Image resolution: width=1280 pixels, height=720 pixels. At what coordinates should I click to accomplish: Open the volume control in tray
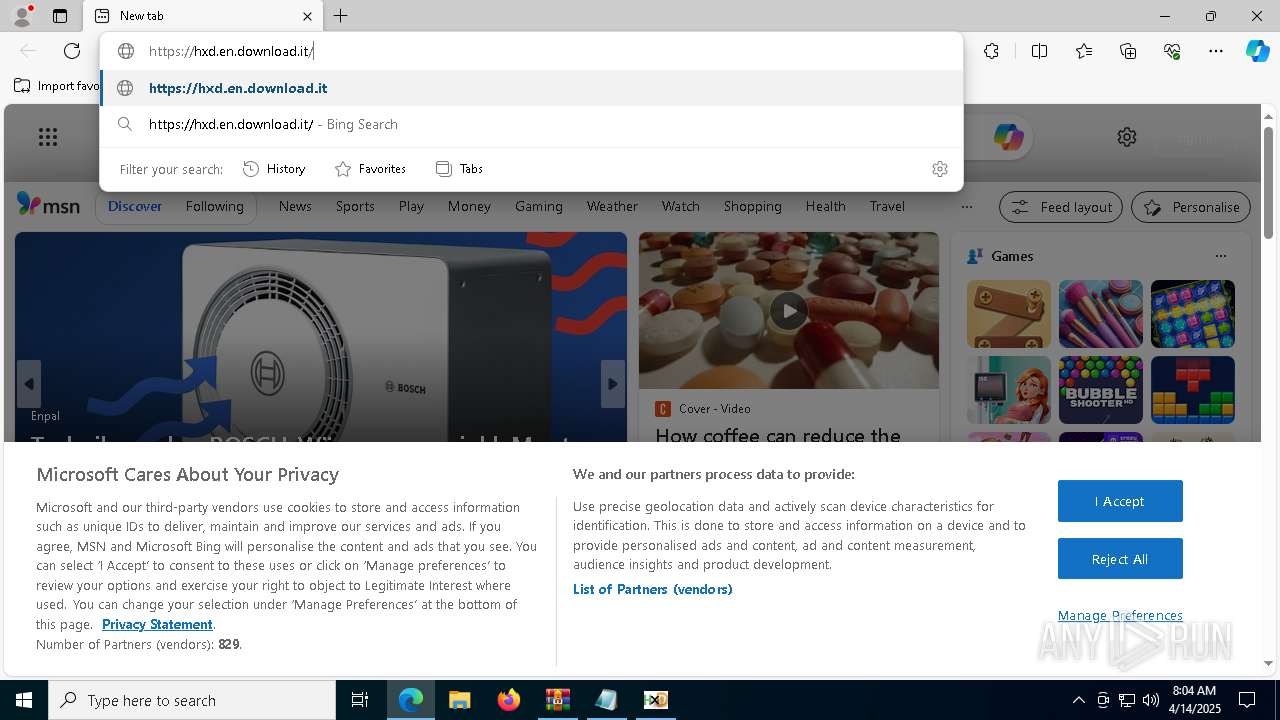1151,700
